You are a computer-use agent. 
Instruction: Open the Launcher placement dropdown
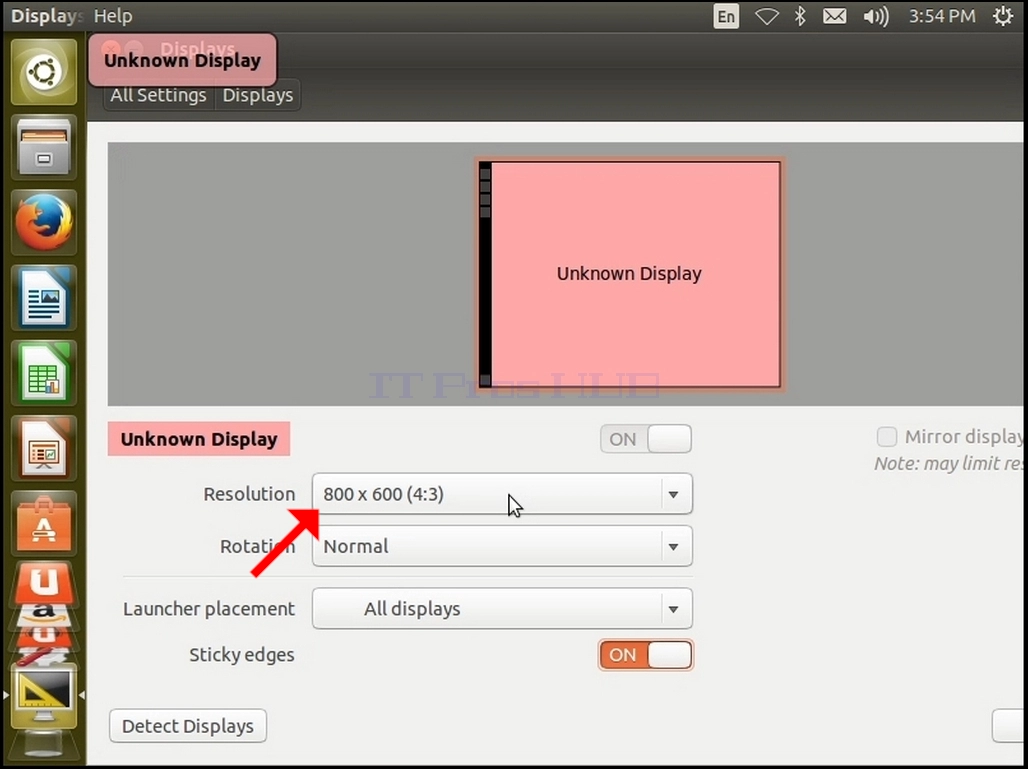coord(502,608)
